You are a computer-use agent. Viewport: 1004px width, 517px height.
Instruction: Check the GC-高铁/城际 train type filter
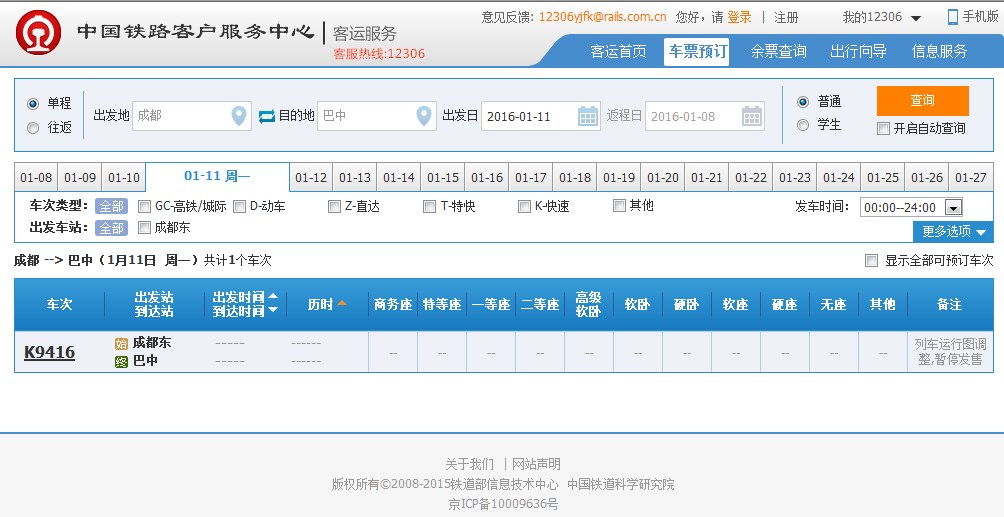(145, 207)
